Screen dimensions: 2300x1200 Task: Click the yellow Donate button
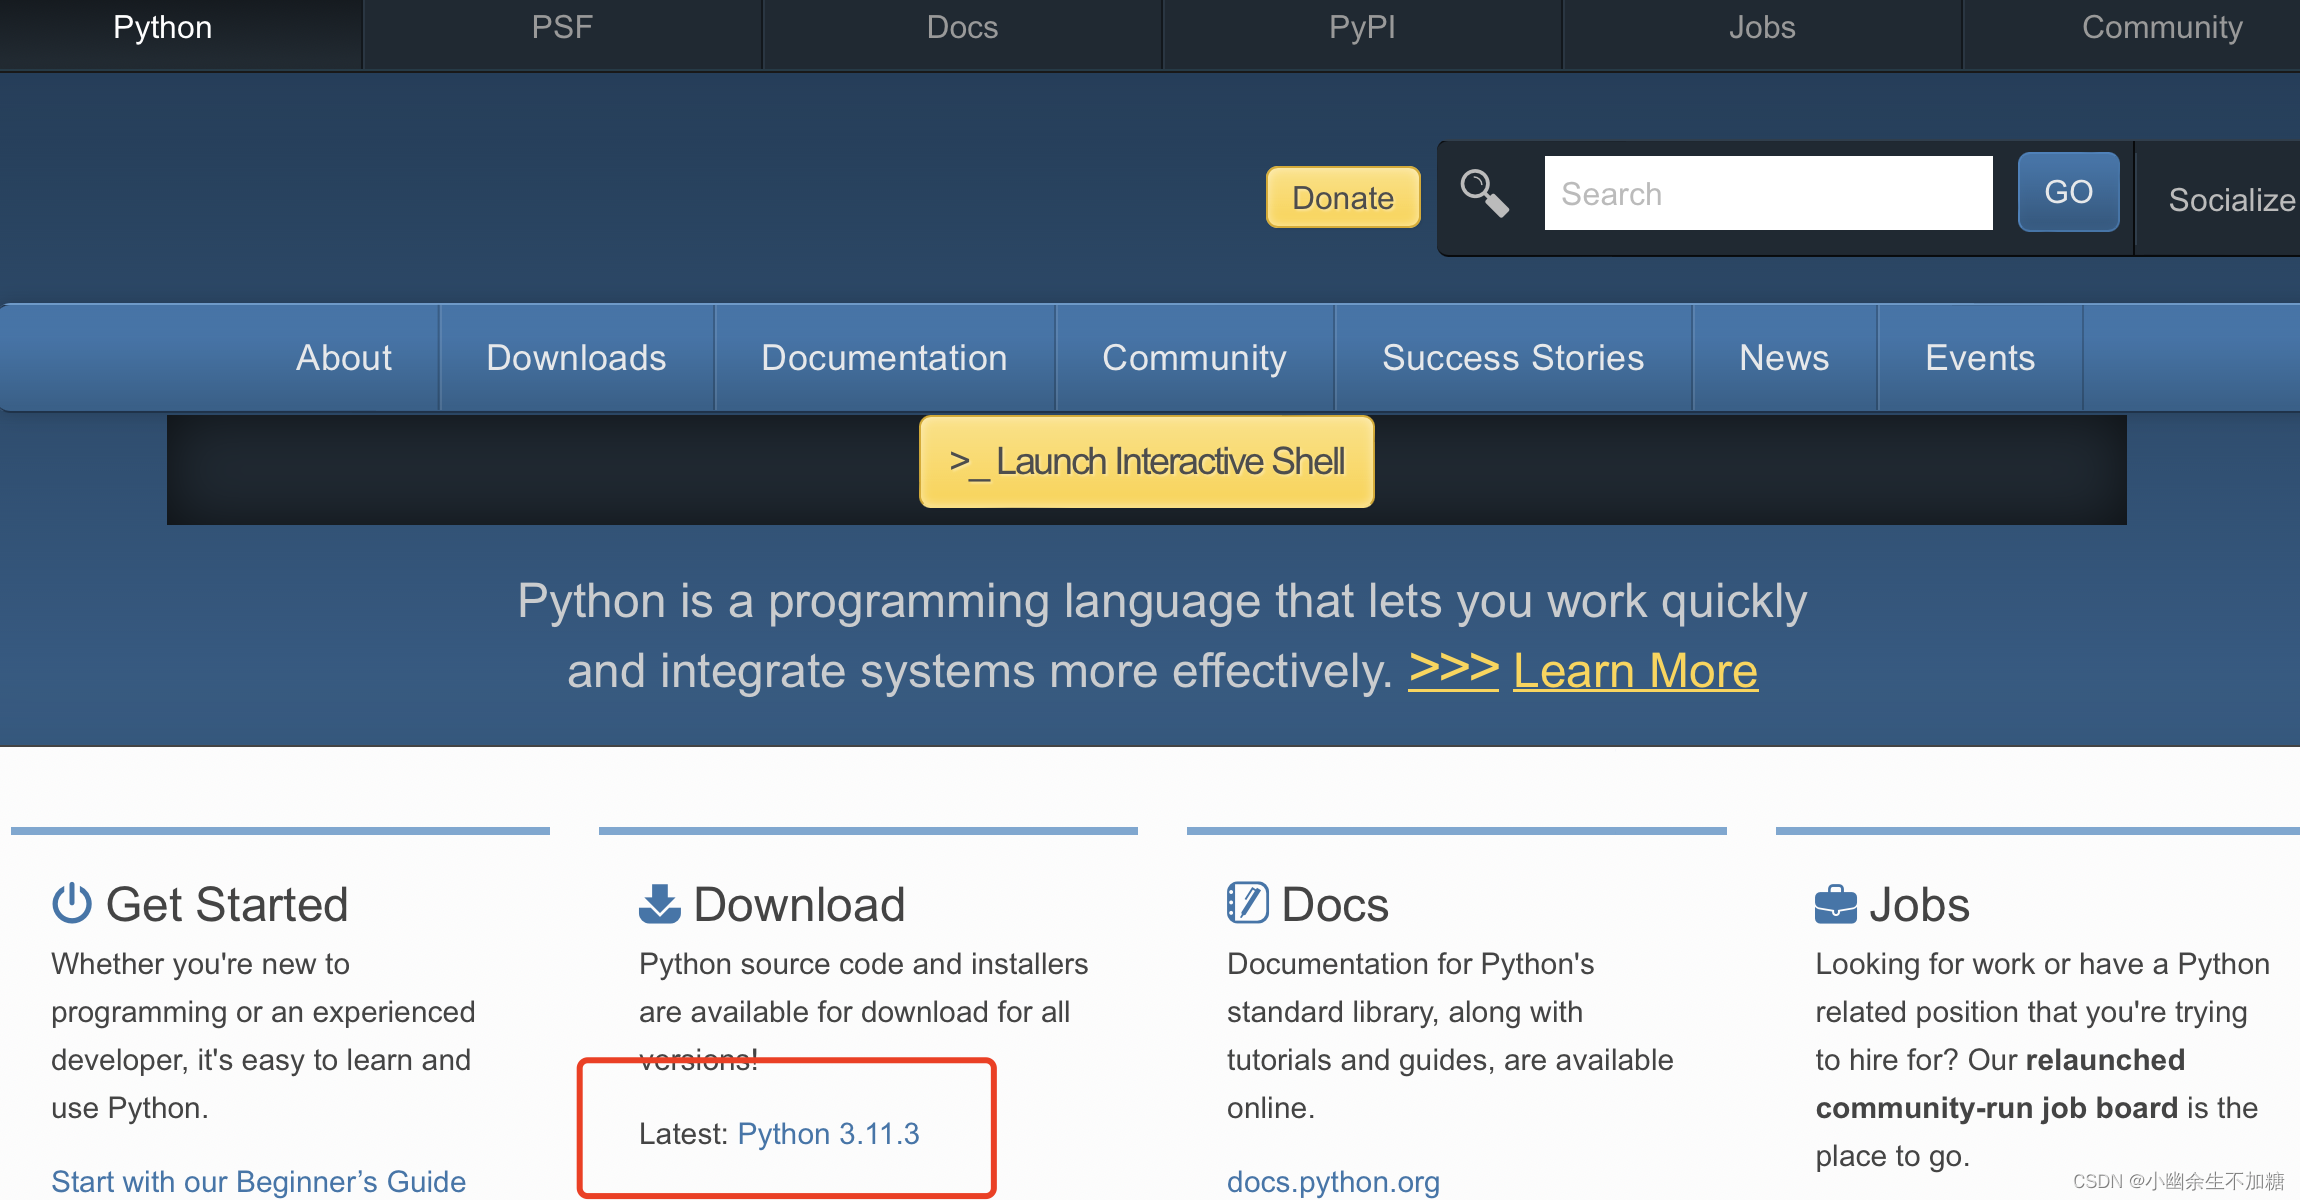point(1343,197)
